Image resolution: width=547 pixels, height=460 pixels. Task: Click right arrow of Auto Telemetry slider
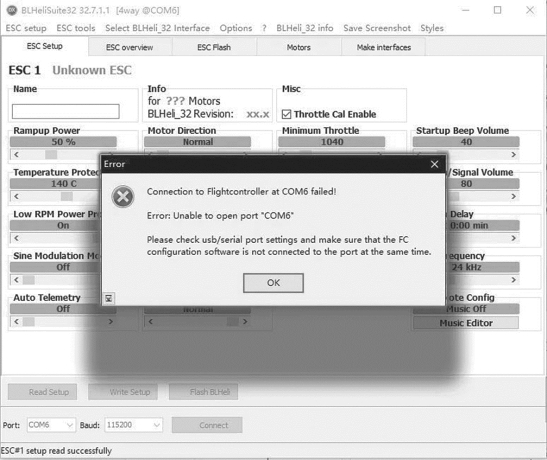point(111,322)
